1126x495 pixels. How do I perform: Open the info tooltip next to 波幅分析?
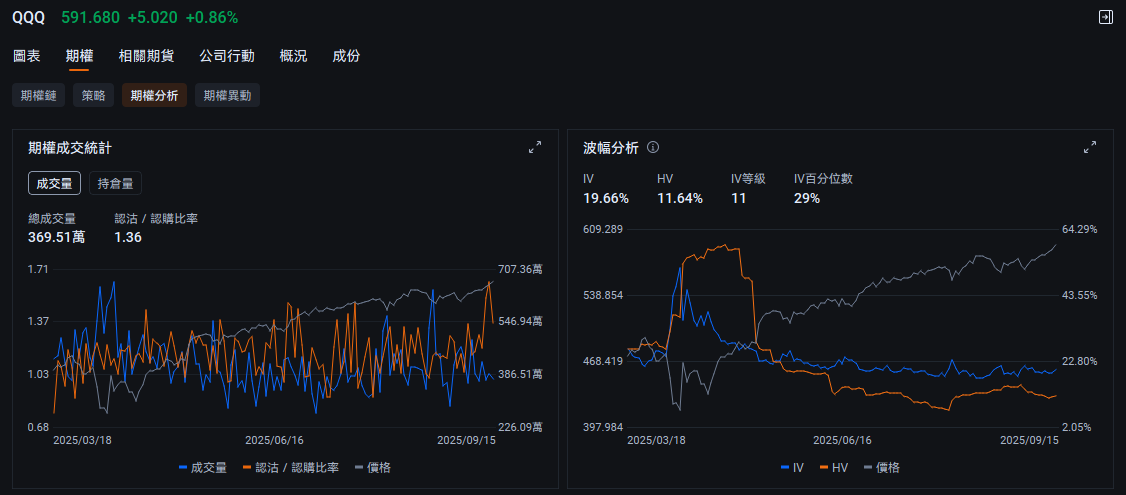click(x=653, y=147)
